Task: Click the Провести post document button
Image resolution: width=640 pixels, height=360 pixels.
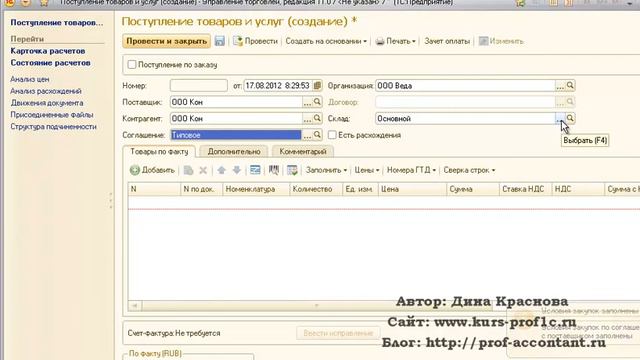Action: click(x=255, y=41)
